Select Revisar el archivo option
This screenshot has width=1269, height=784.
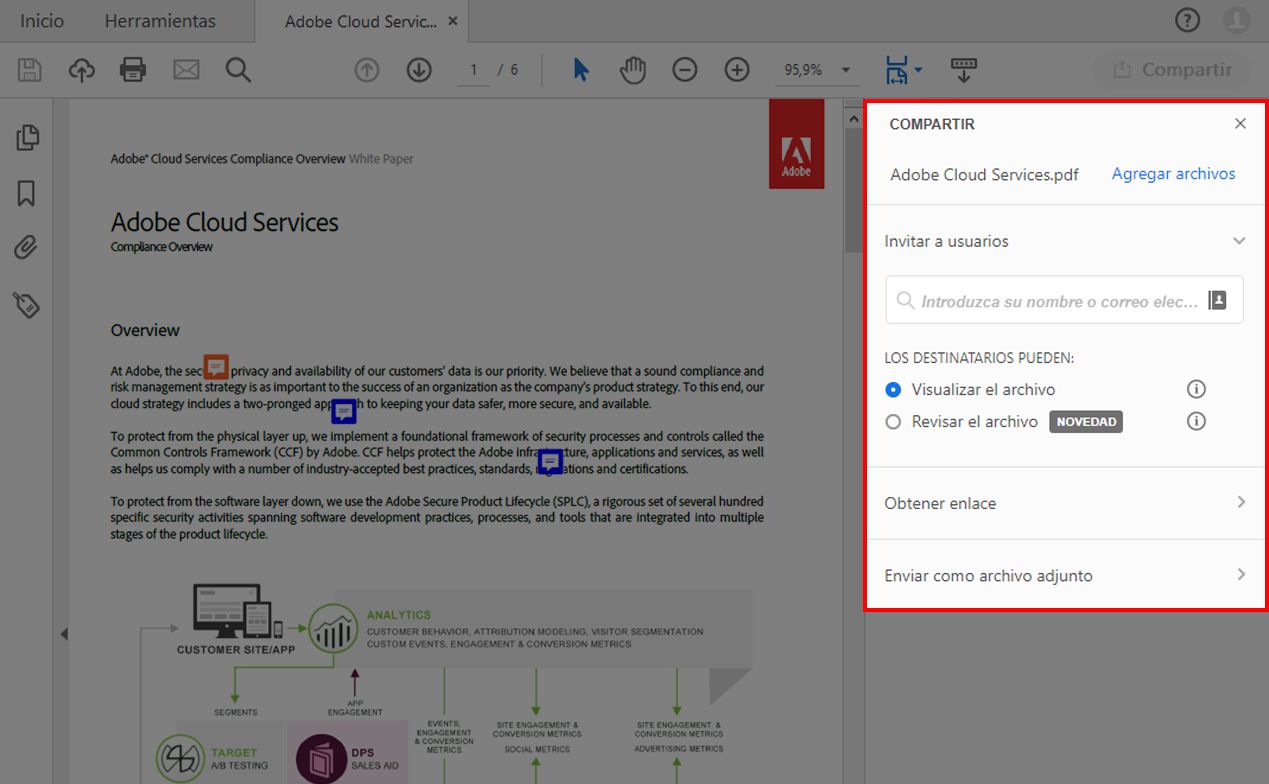[893, 422]
